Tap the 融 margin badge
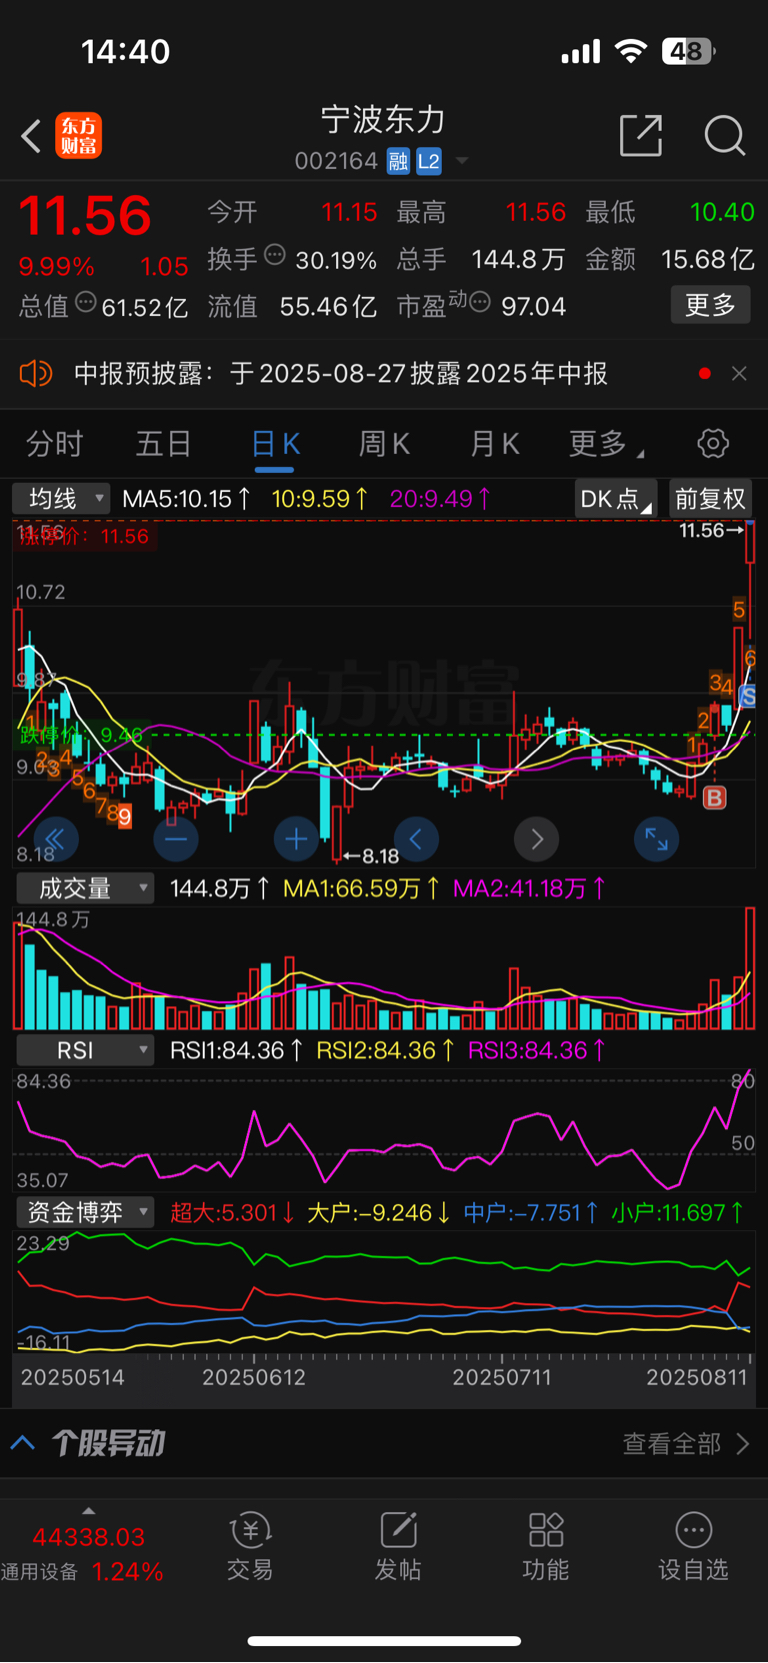This screenshot has width=768, height=1663. point(398,161)
